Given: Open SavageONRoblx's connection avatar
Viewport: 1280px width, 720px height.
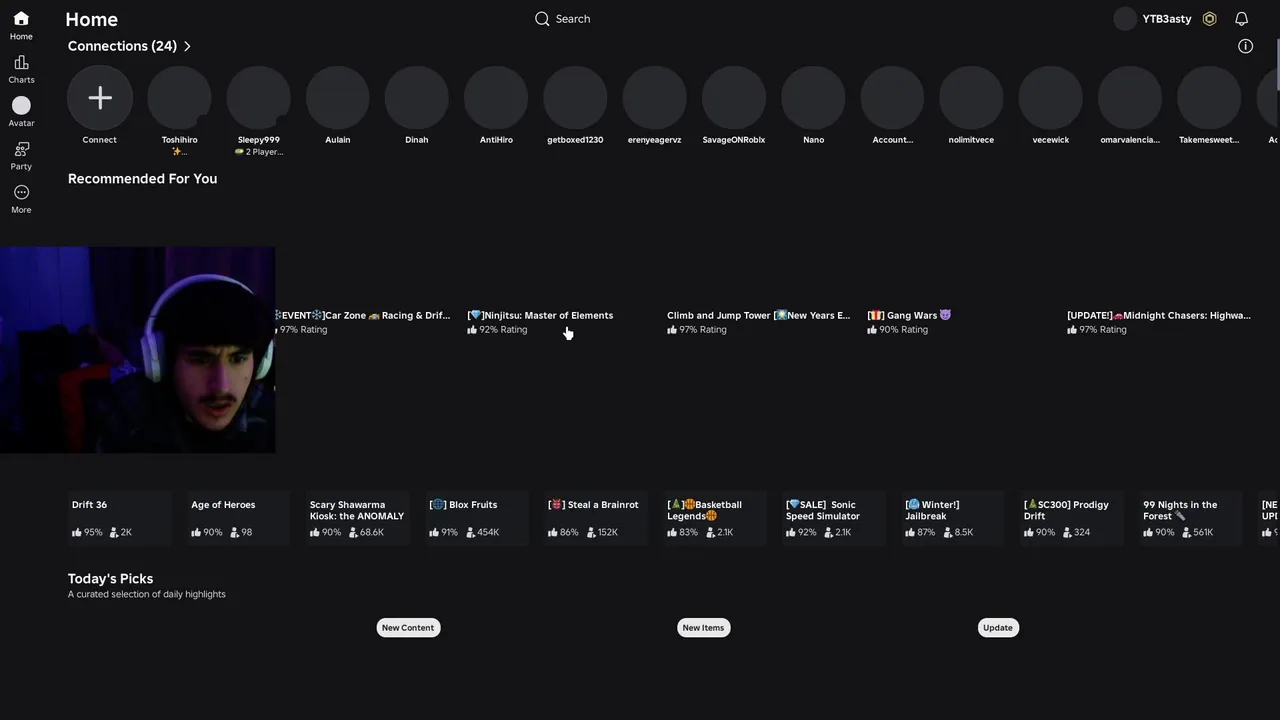Looking at the screenshot, I should [734, 98].
